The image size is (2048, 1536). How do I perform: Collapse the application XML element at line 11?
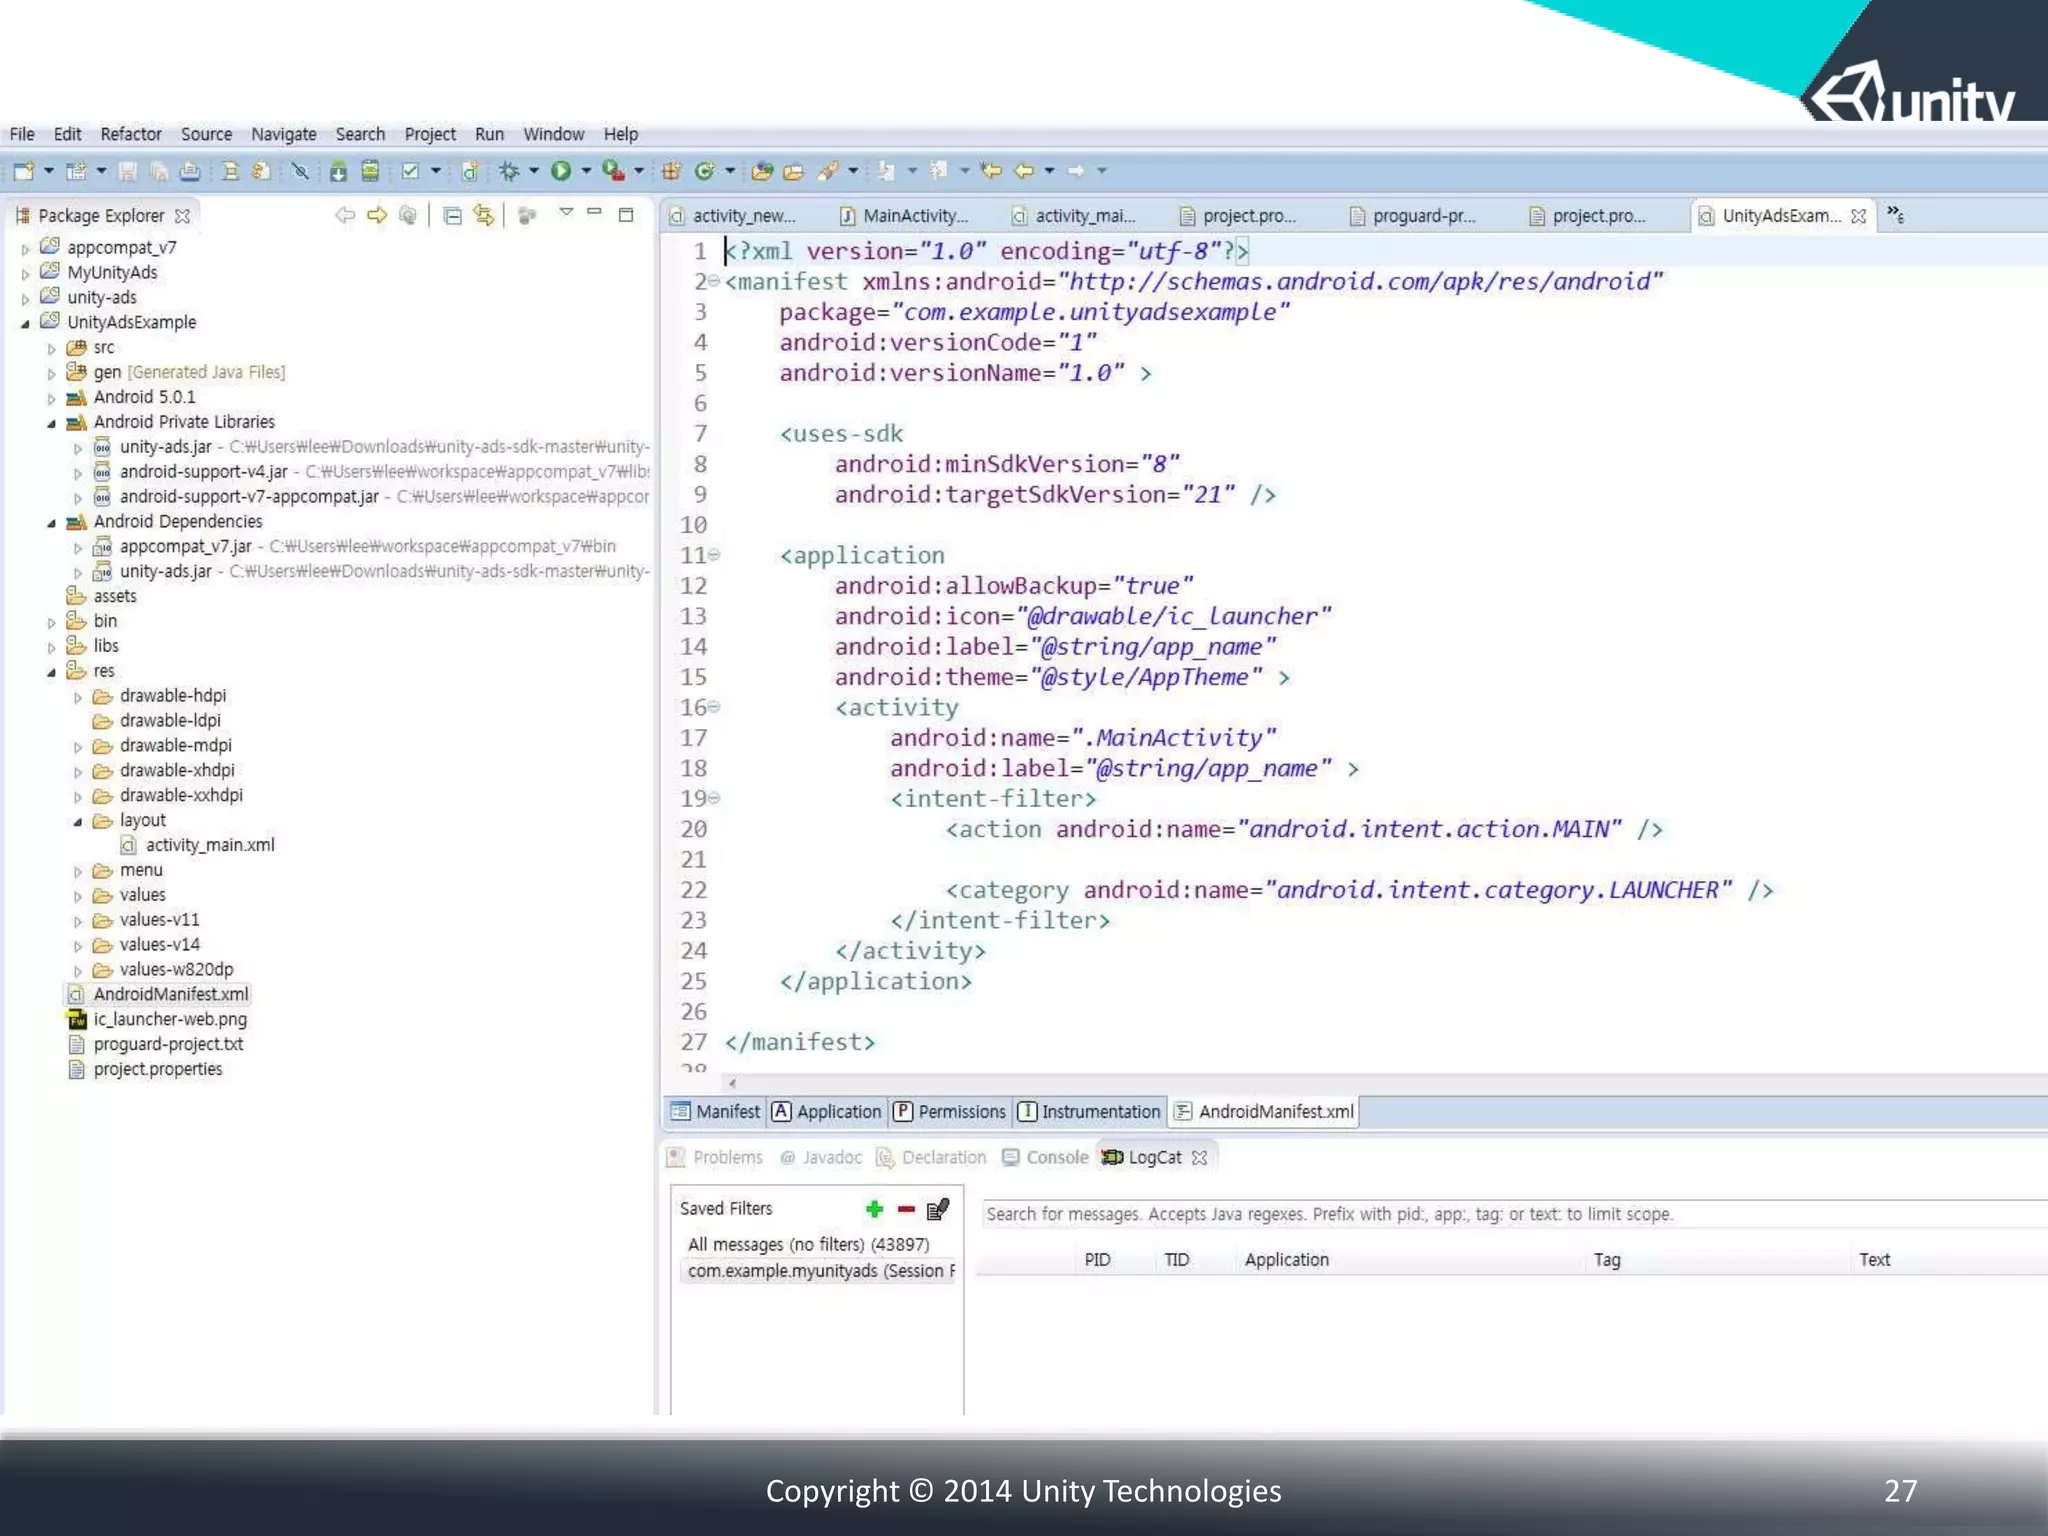[714, 555]
